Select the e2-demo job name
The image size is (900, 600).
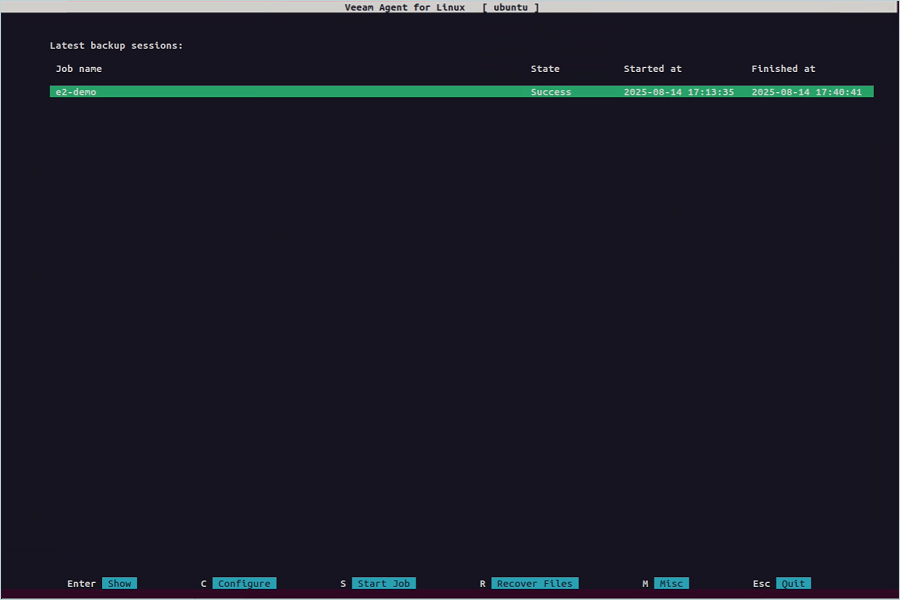[76, 92]
